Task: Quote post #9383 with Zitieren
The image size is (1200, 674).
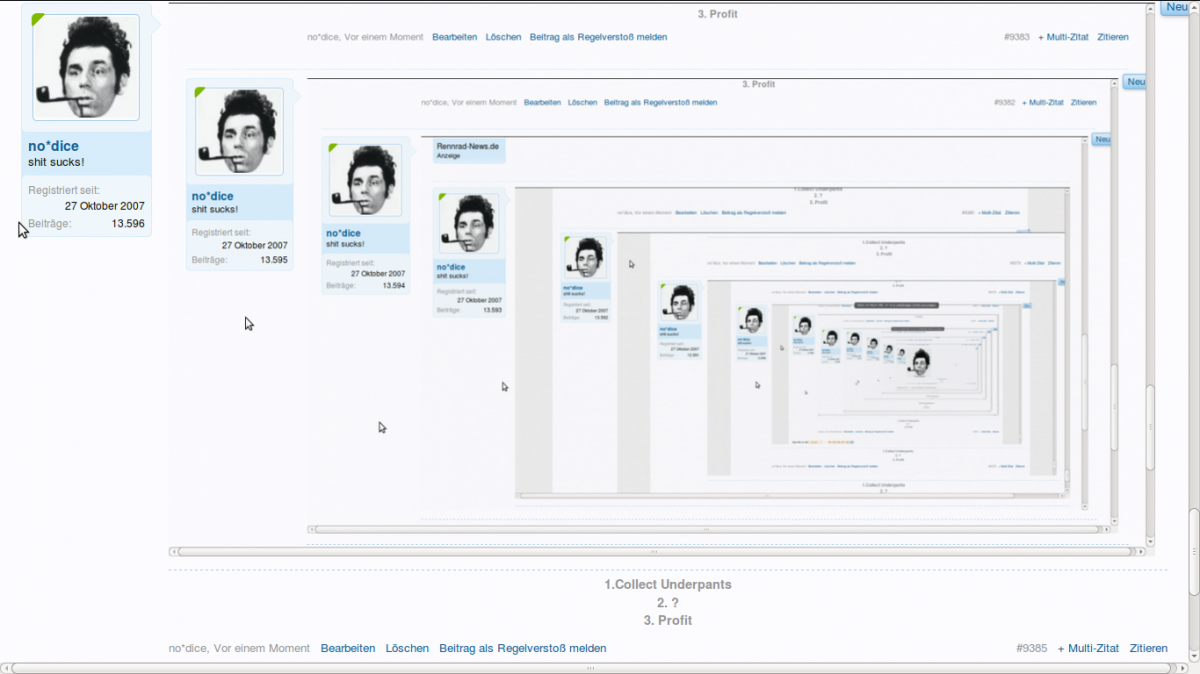Action: pos(1112,37)
